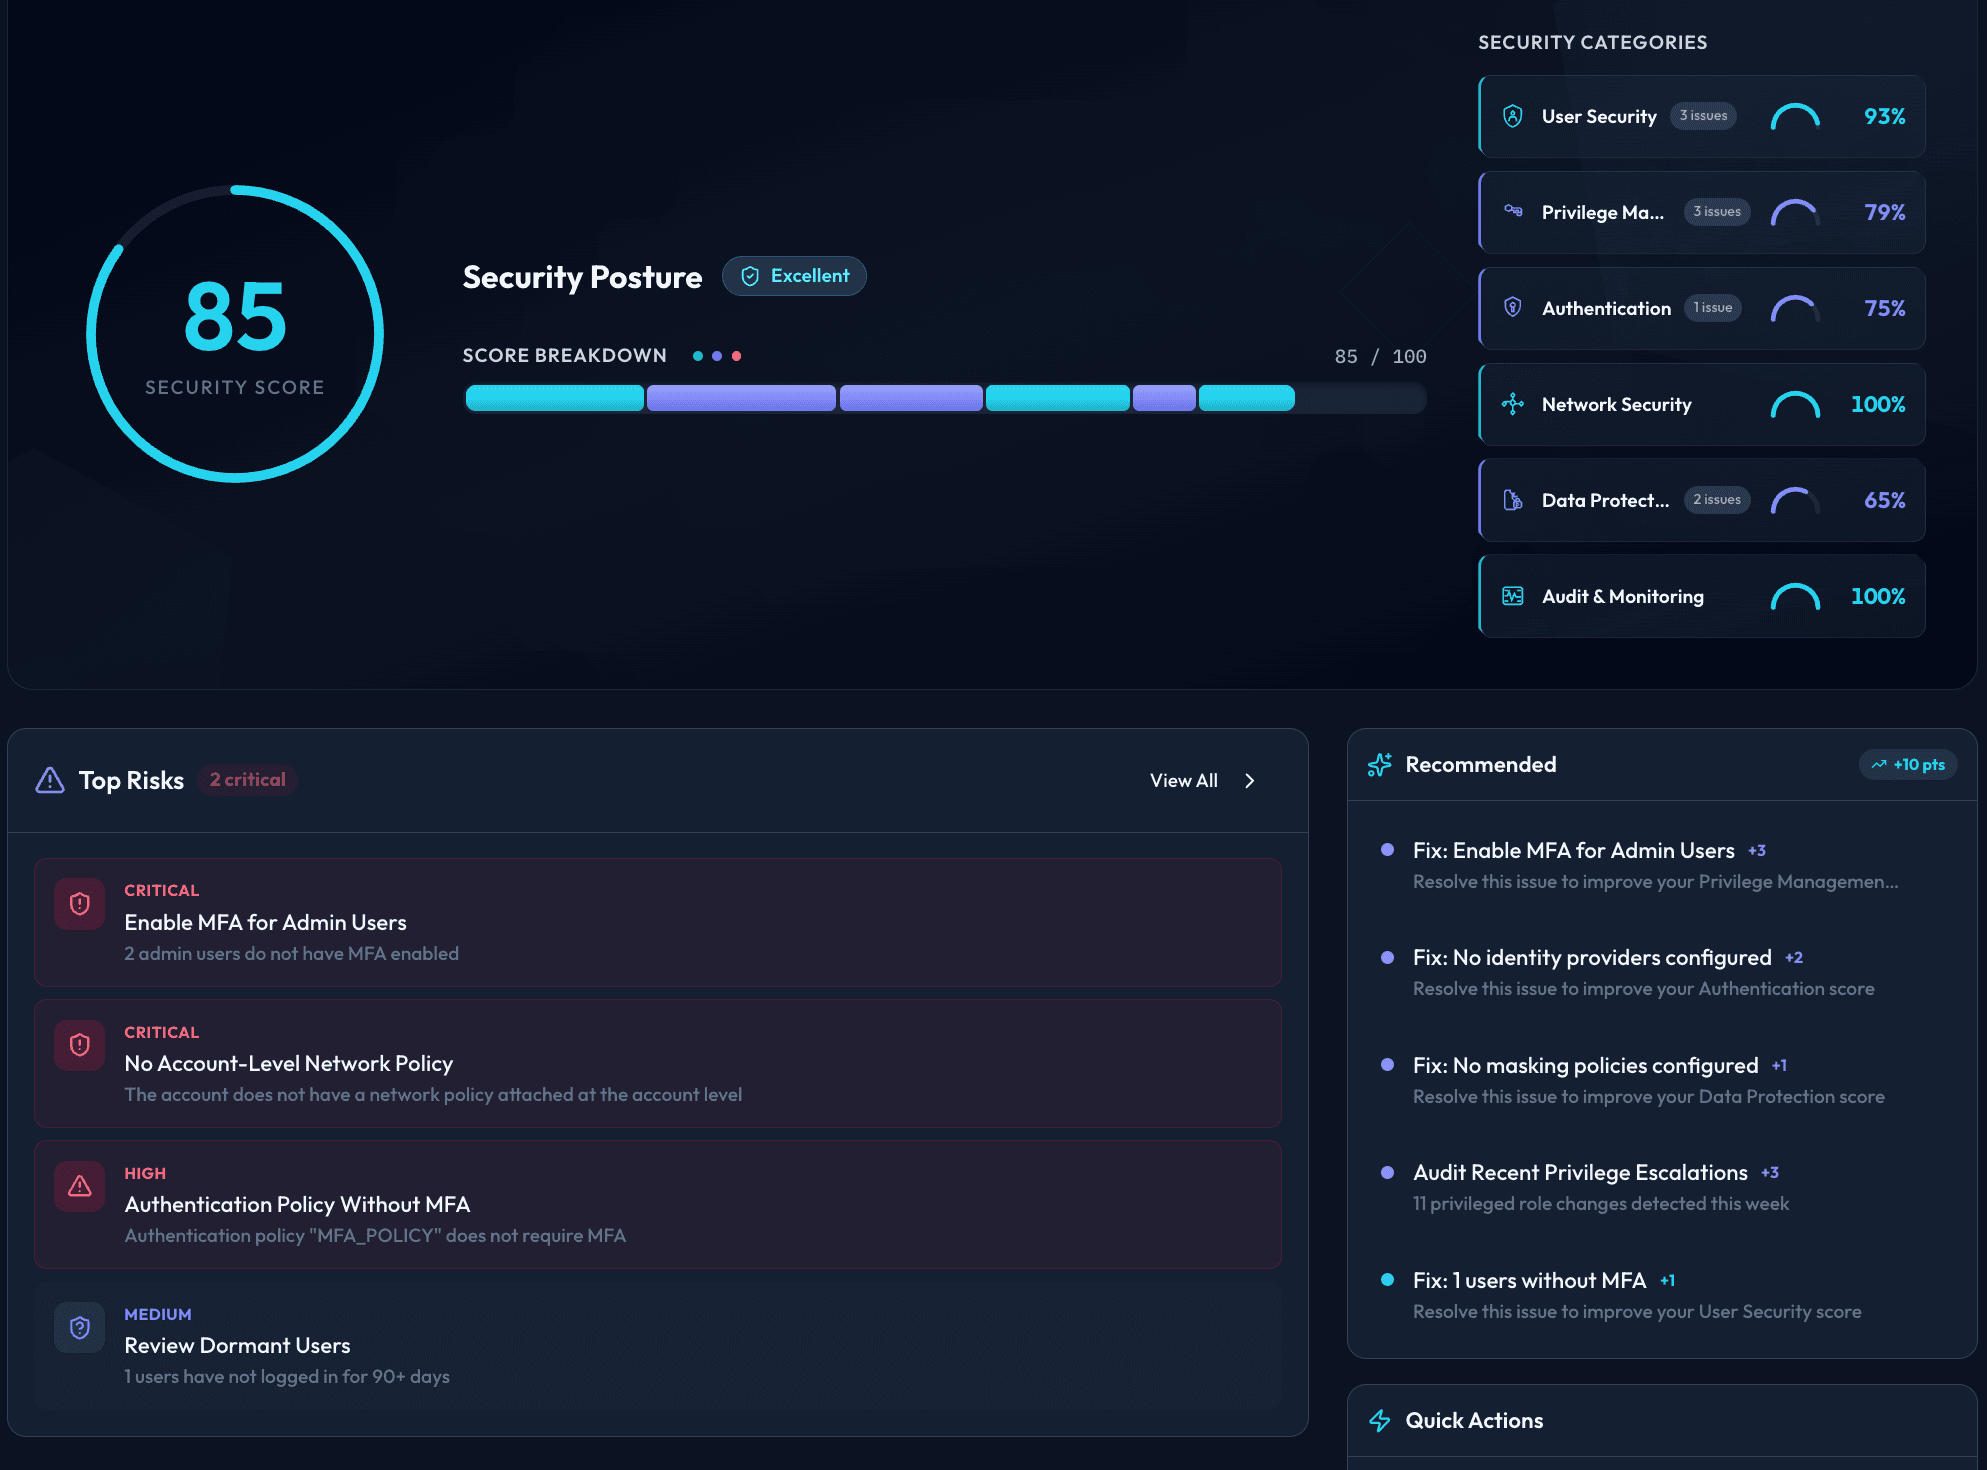The image size is (1987, 1470).
Task: Click the Network Security nodes icon
Action: (x=1512, y=404)
